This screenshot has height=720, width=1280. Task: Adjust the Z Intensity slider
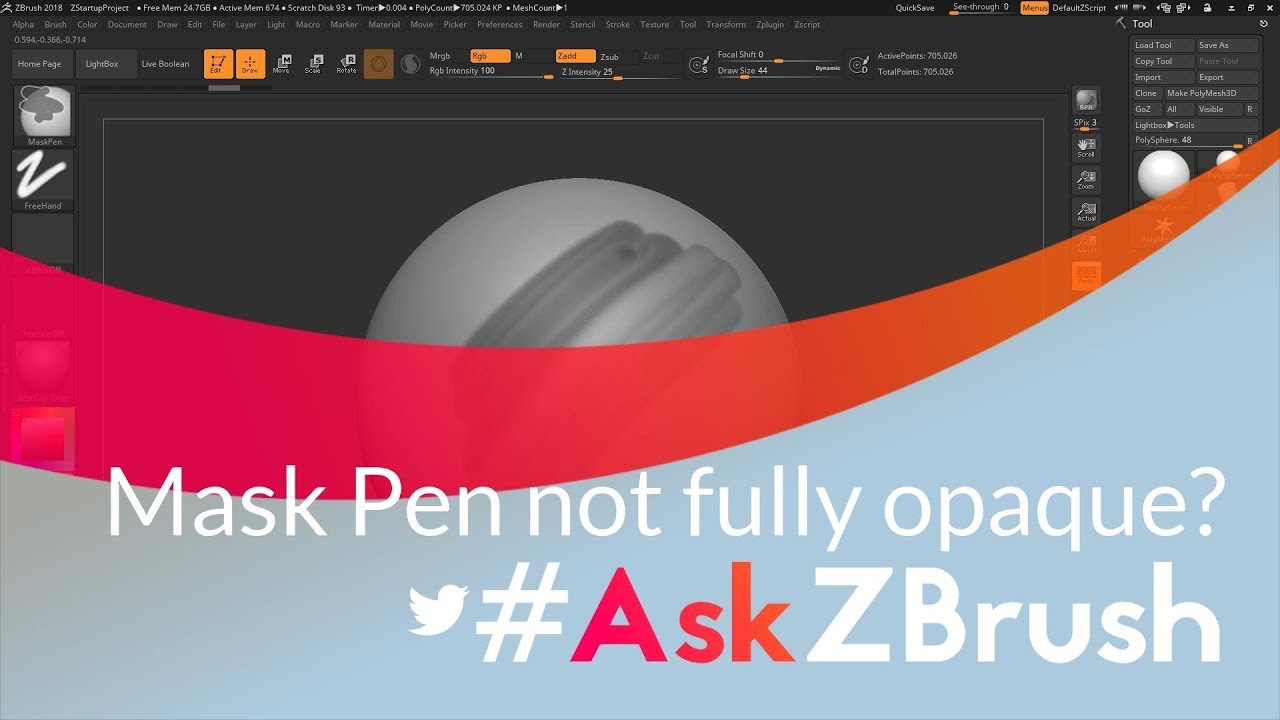click(618, 72)
